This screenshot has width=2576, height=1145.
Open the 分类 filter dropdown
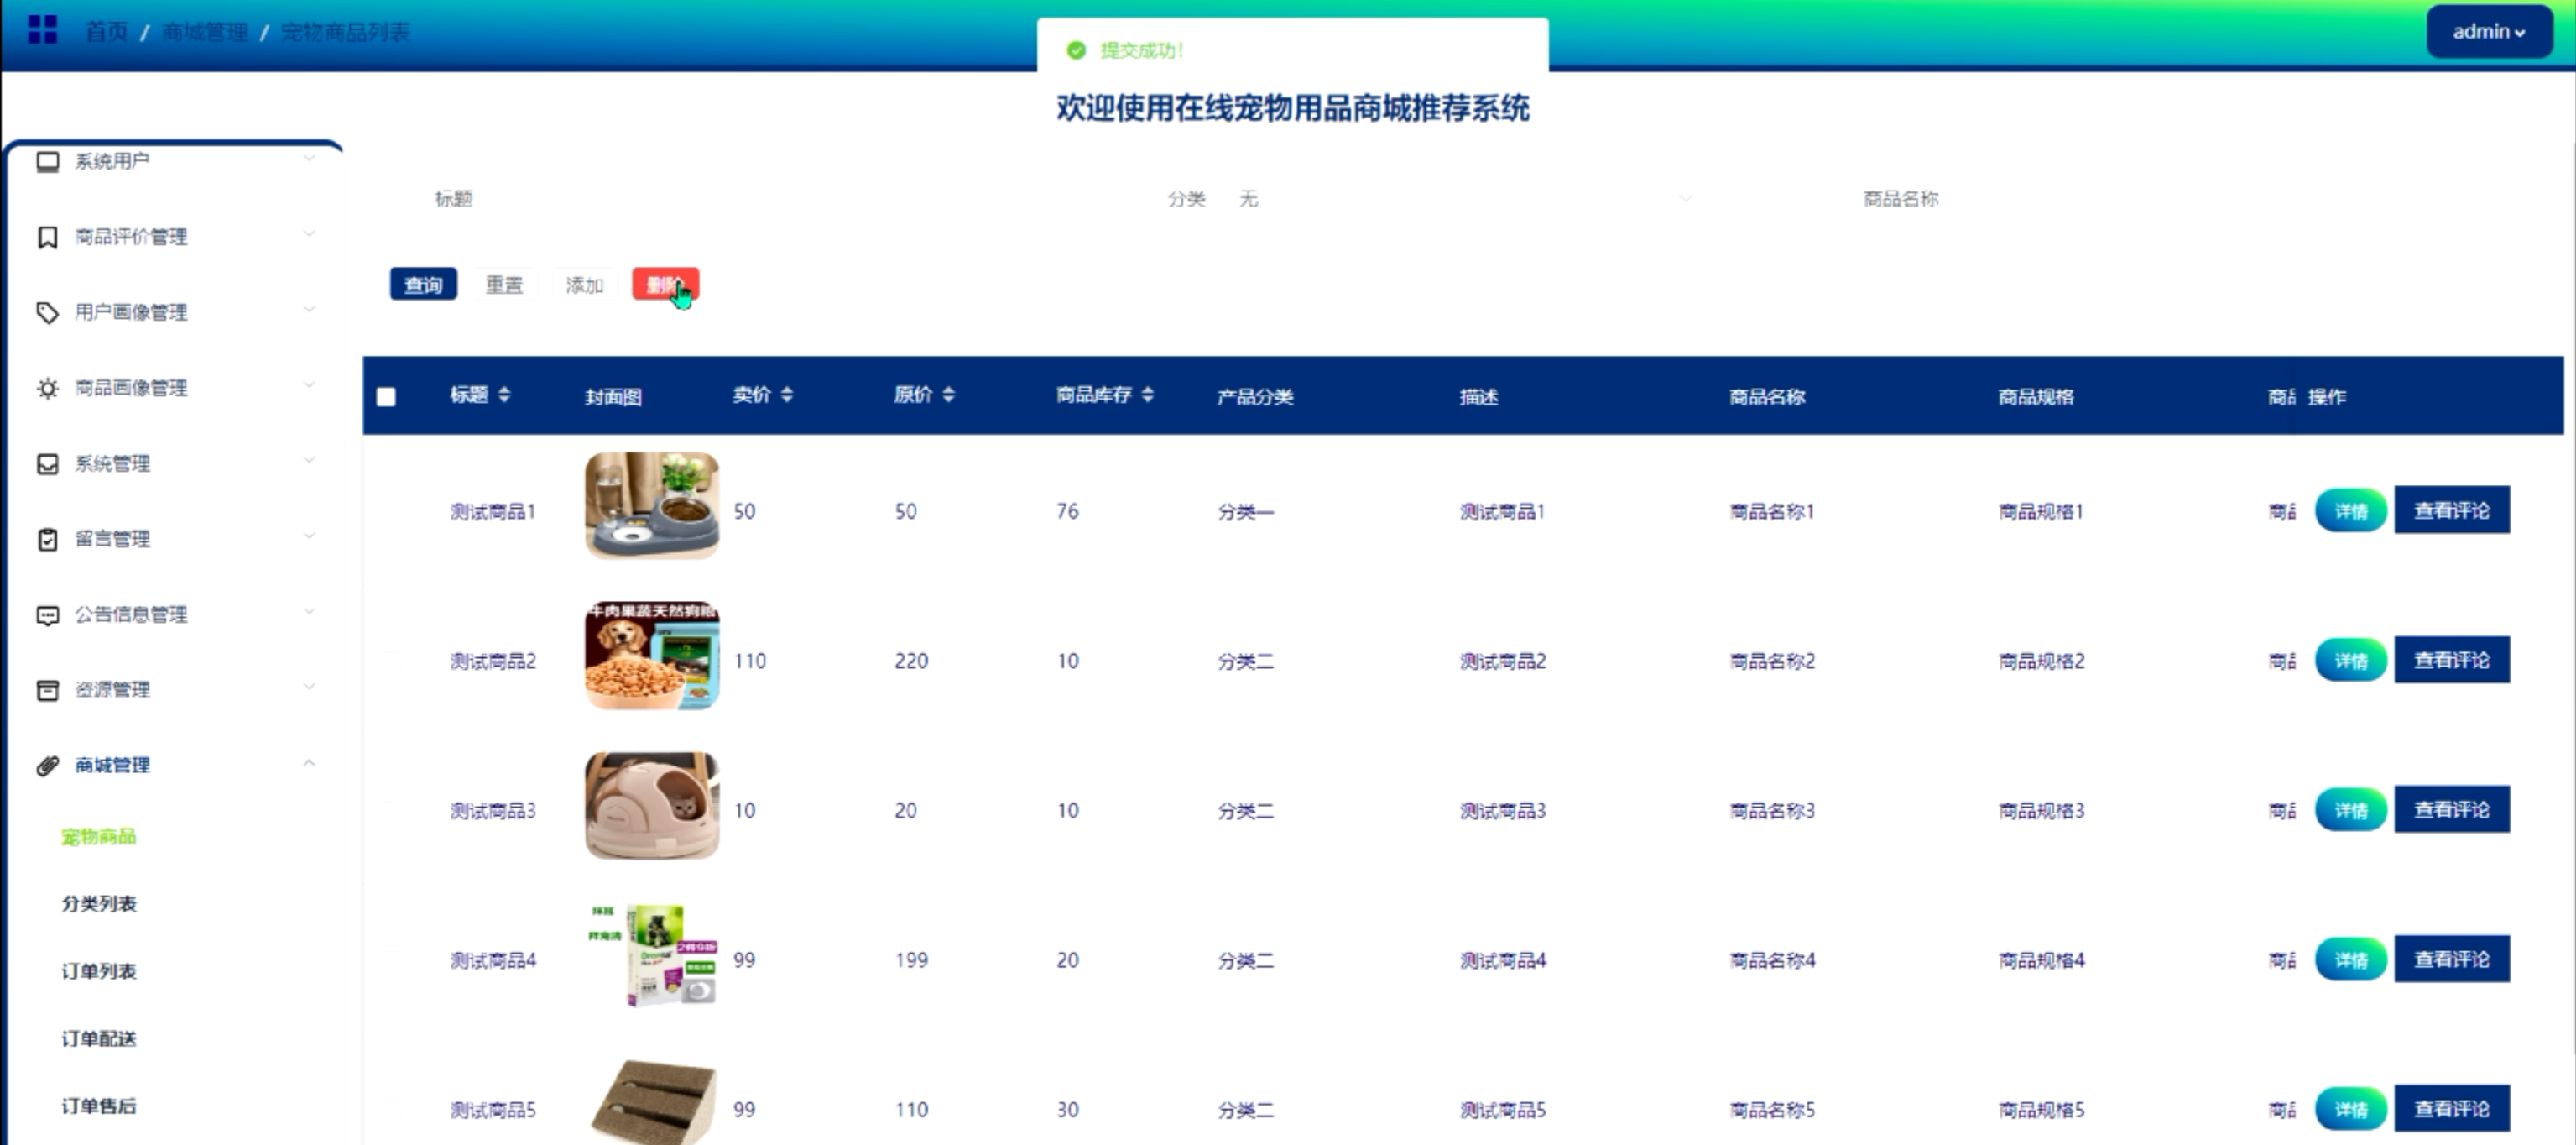coord(1460,199)
